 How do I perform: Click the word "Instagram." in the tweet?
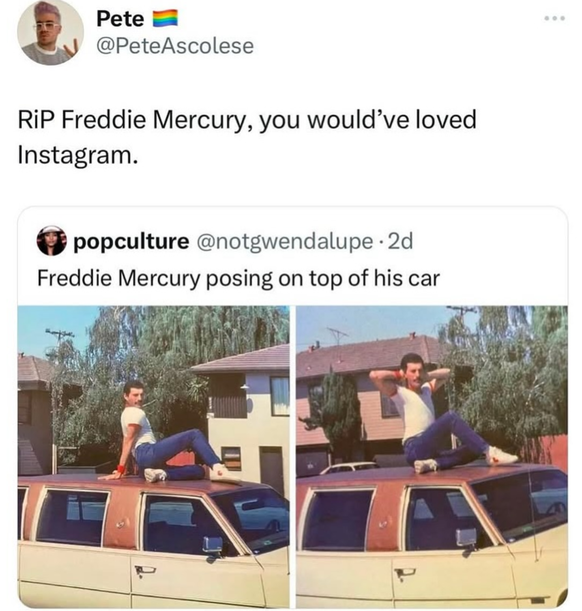coord(78,155)
